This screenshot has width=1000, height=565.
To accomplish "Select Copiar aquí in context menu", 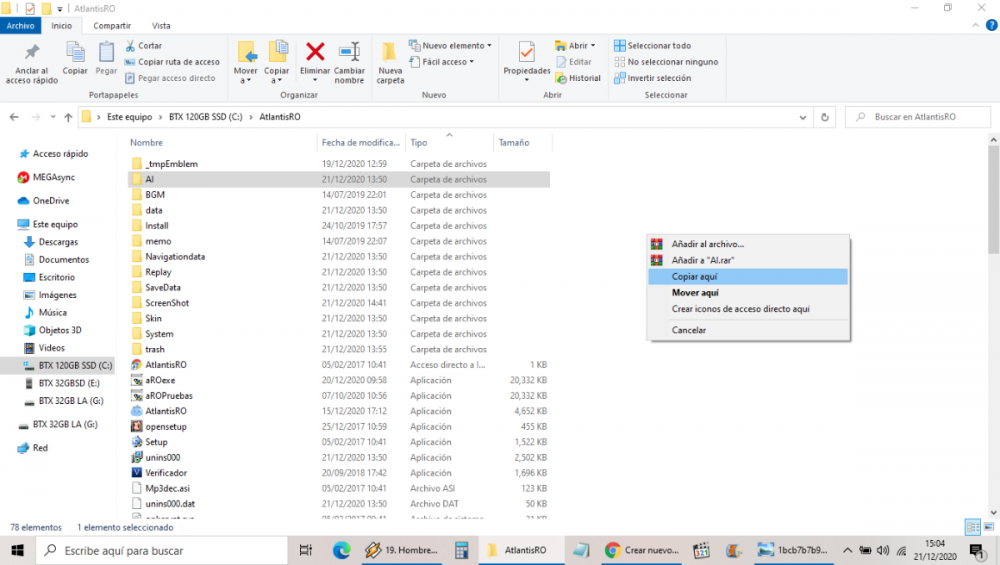I will pyautogui.click(x=694, y=277).
